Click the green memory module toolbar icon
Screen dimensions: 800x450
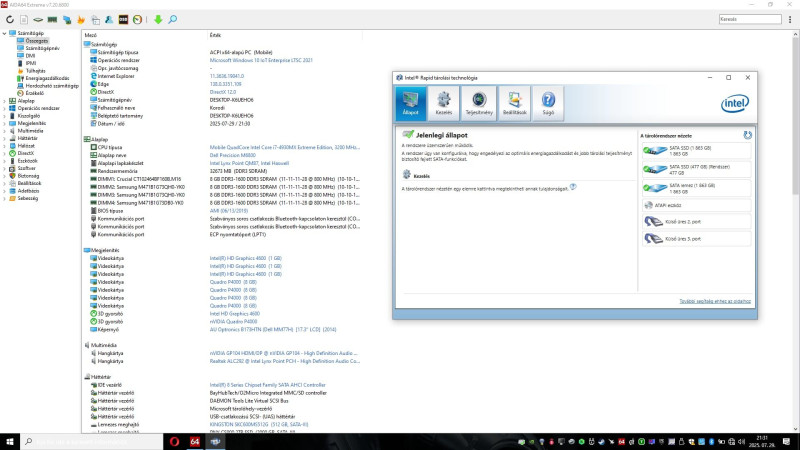[x=52, y=19]
